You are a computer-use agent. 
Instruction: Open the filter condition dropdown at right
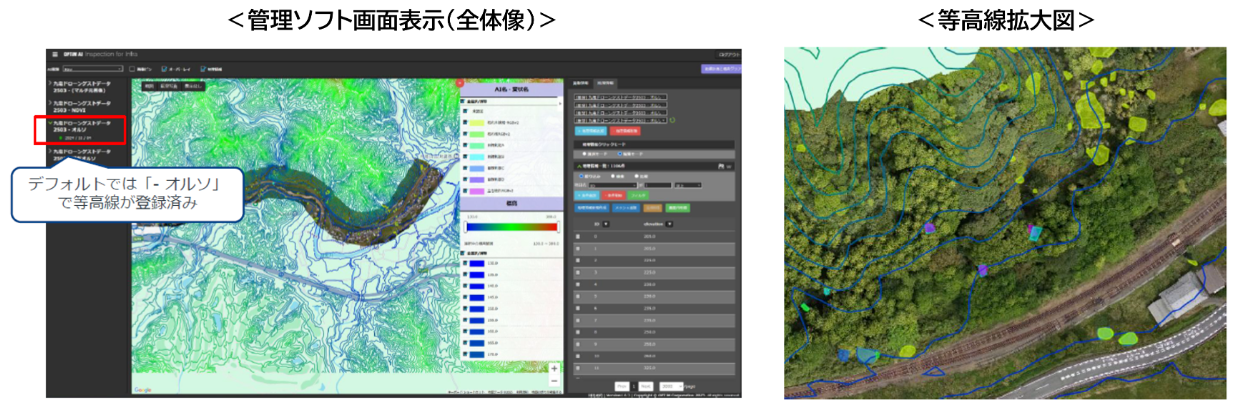click(x=688, y=185)
